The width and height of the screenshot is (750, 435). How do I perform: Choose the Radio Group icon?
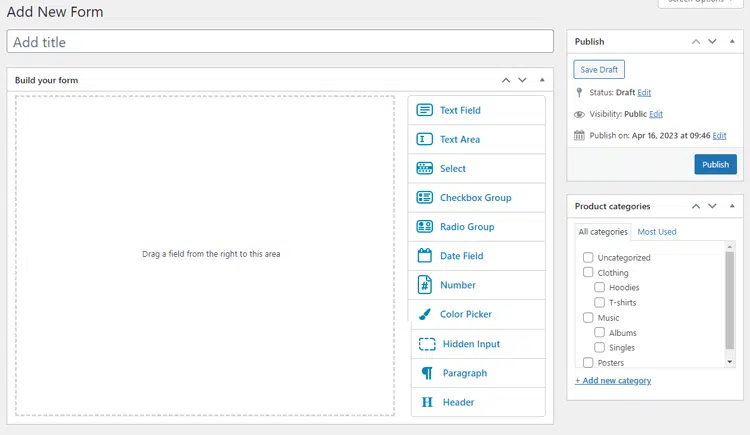click(424, 227)
